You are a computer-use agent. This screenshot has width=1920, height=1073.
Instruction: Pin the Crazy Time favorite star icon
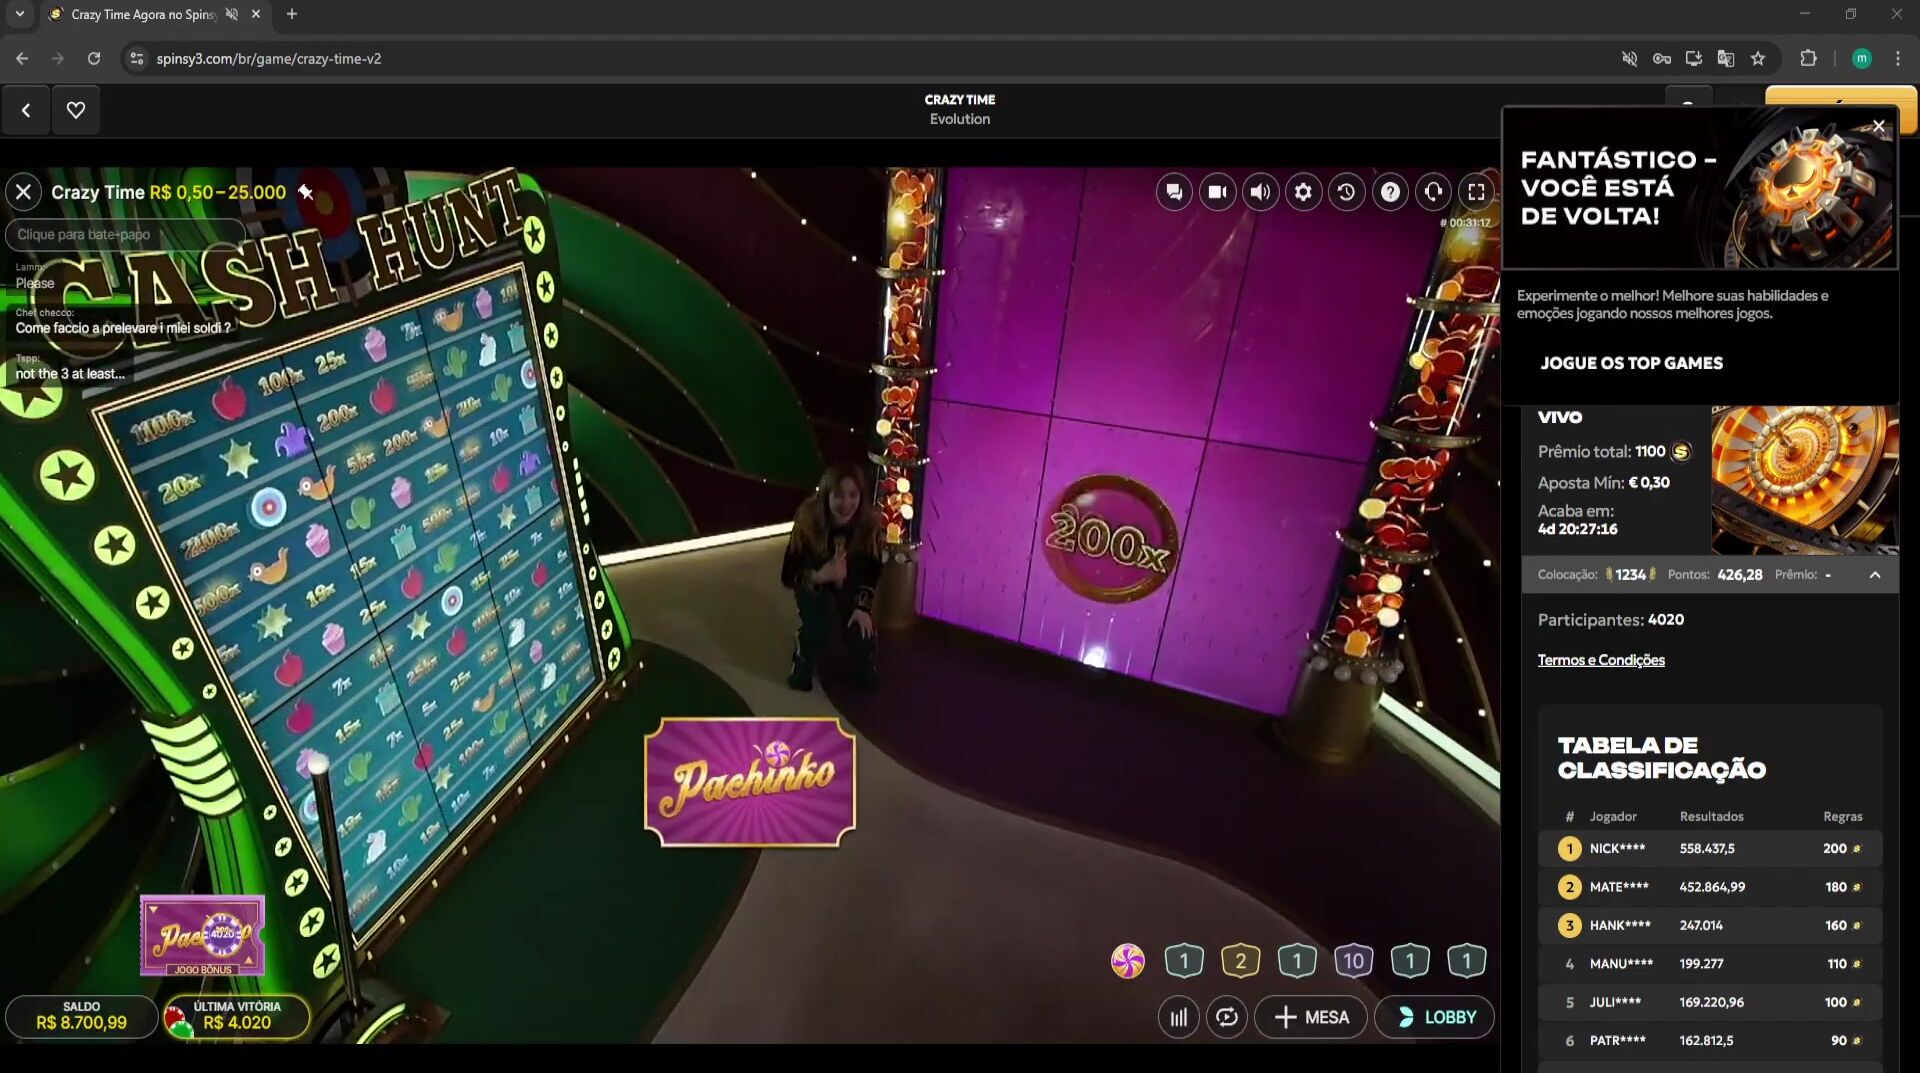306,192
